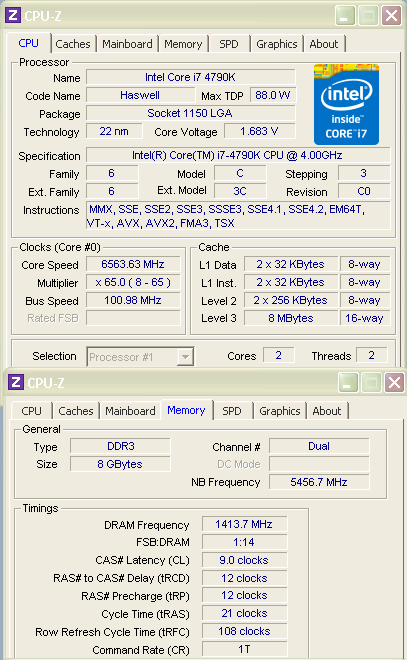
Task: Close the lower CPU-Z Memory window
Action: click(x=394, y=383)
